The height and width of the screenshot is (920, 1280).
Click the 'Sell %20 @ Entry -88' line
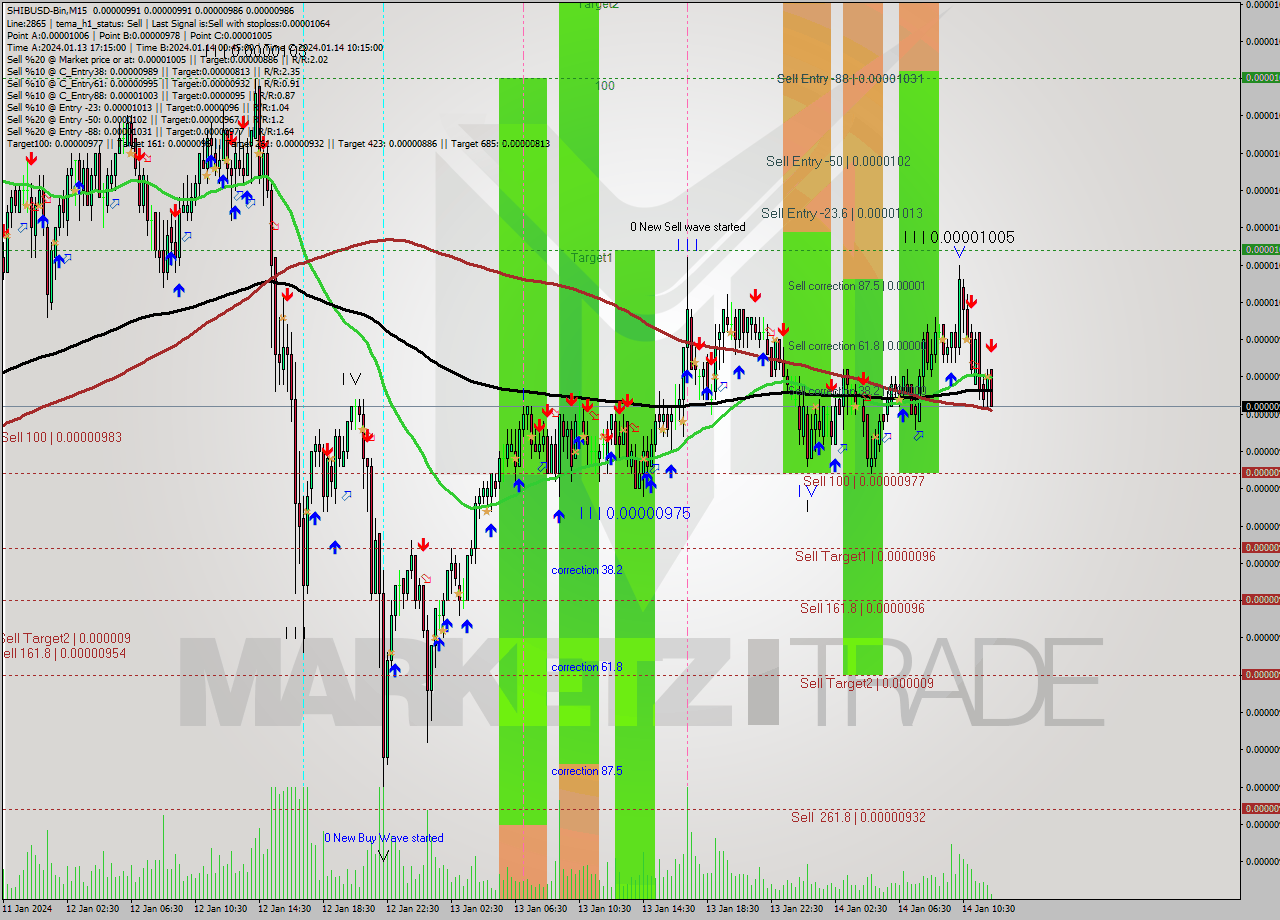click(150, 131)
